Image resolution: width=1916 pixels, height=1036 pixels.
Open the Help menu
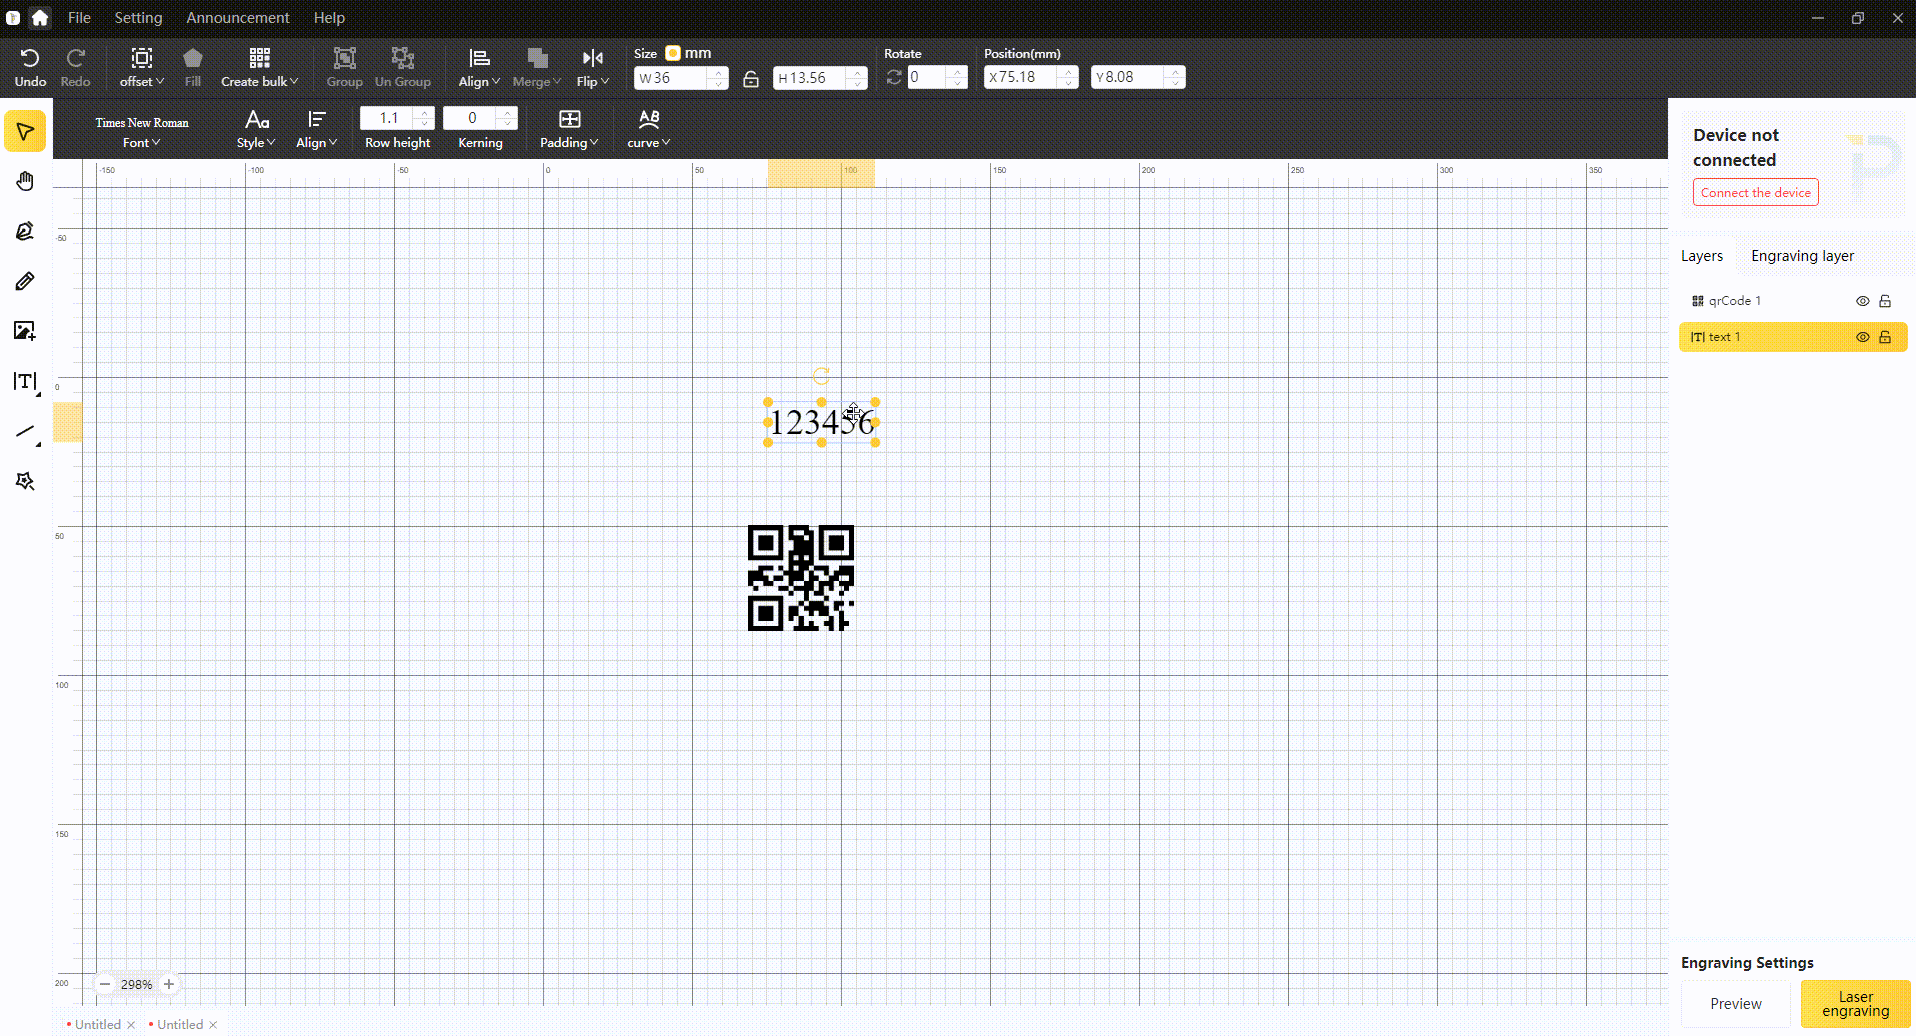coord(329,17)
